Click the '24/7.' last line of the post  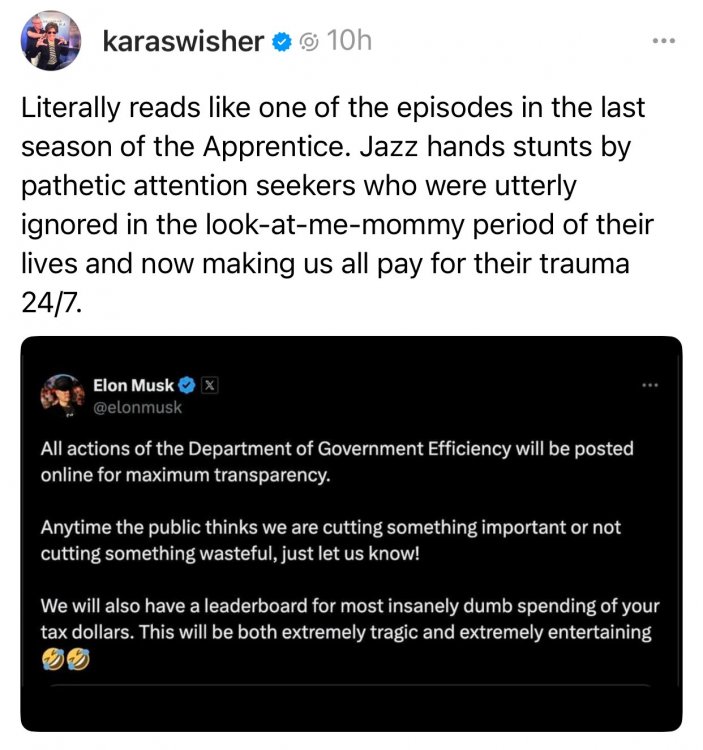[52, 303]
